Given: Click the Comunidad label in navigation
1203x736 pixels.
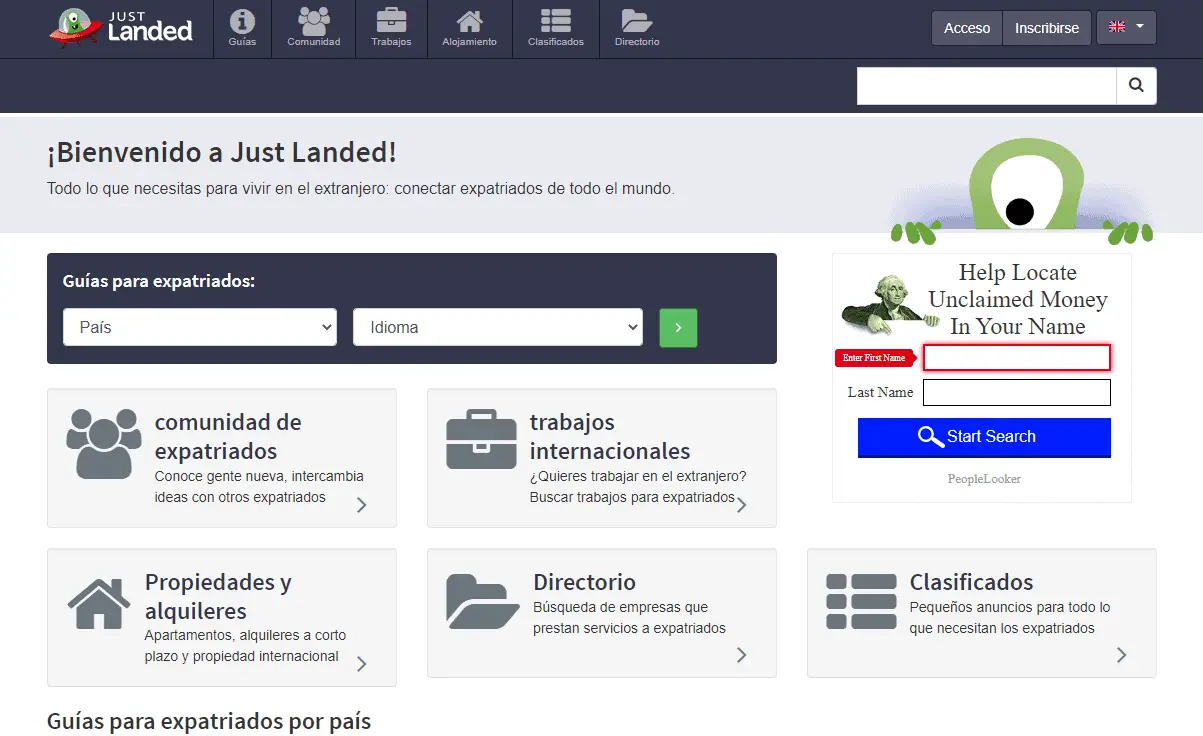Looking at the screenshot, I should (314, 42).
